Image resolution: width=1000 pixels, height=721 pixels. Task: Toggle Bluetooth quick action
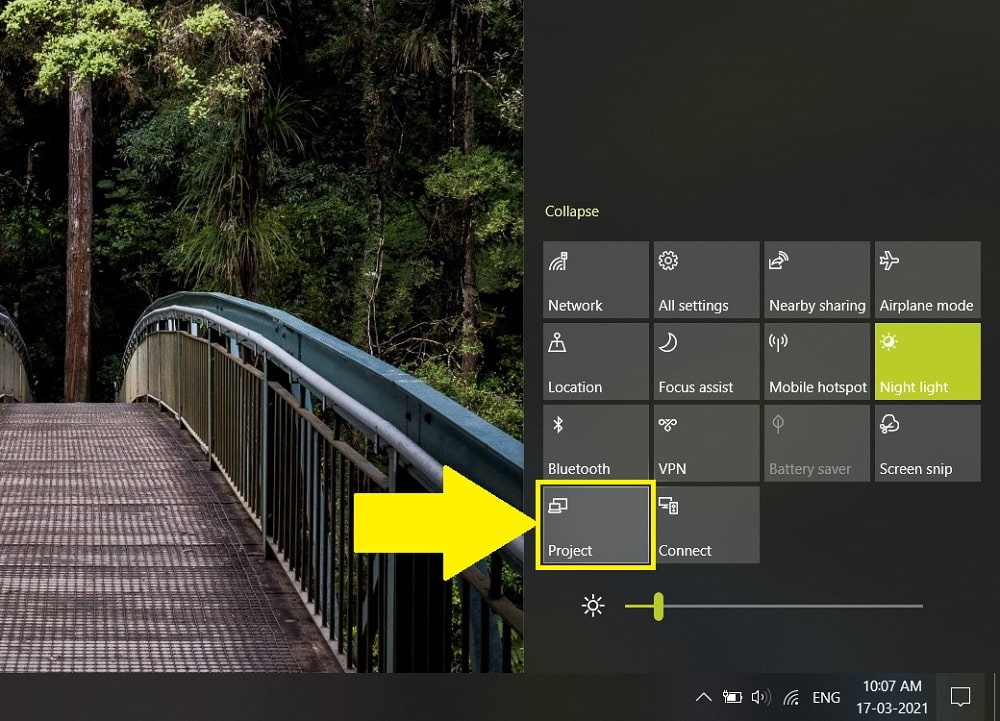coord(595,443)
